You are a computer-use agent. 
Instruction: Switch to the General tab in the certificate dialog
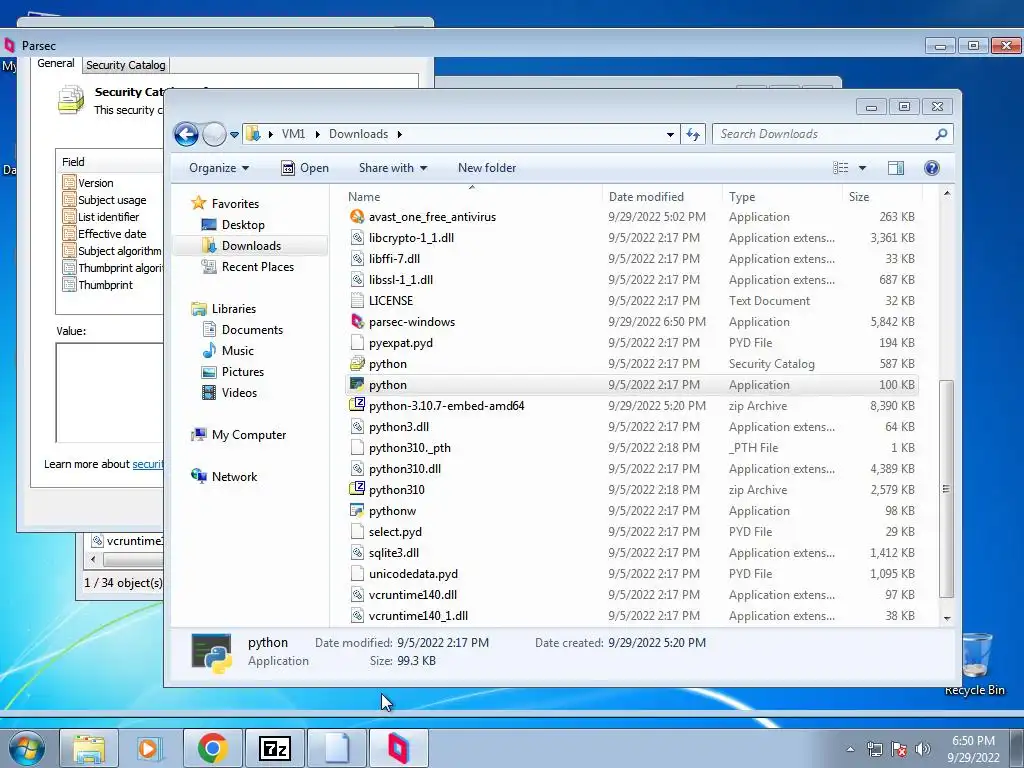(x=56, y=63)
